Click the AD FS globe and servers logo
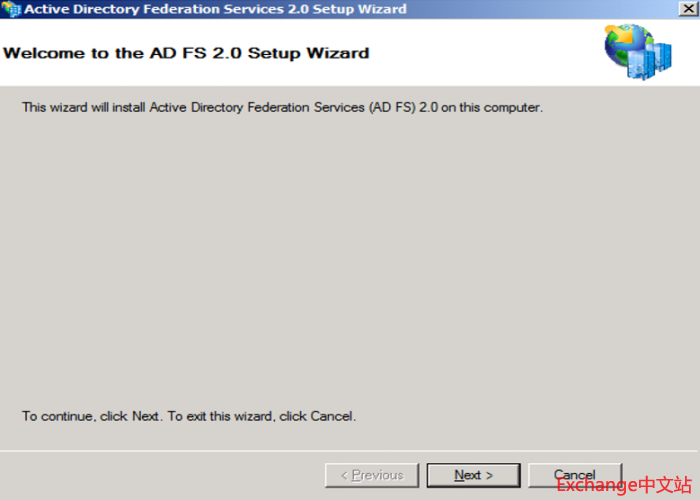This screenshot has height=500, width=700. (x=629, y=51)
